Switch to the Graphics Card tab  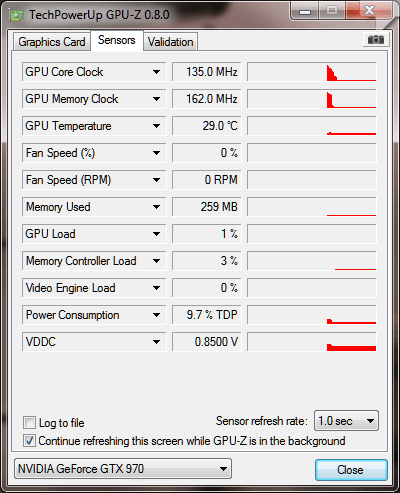click(x=52, y=42)
